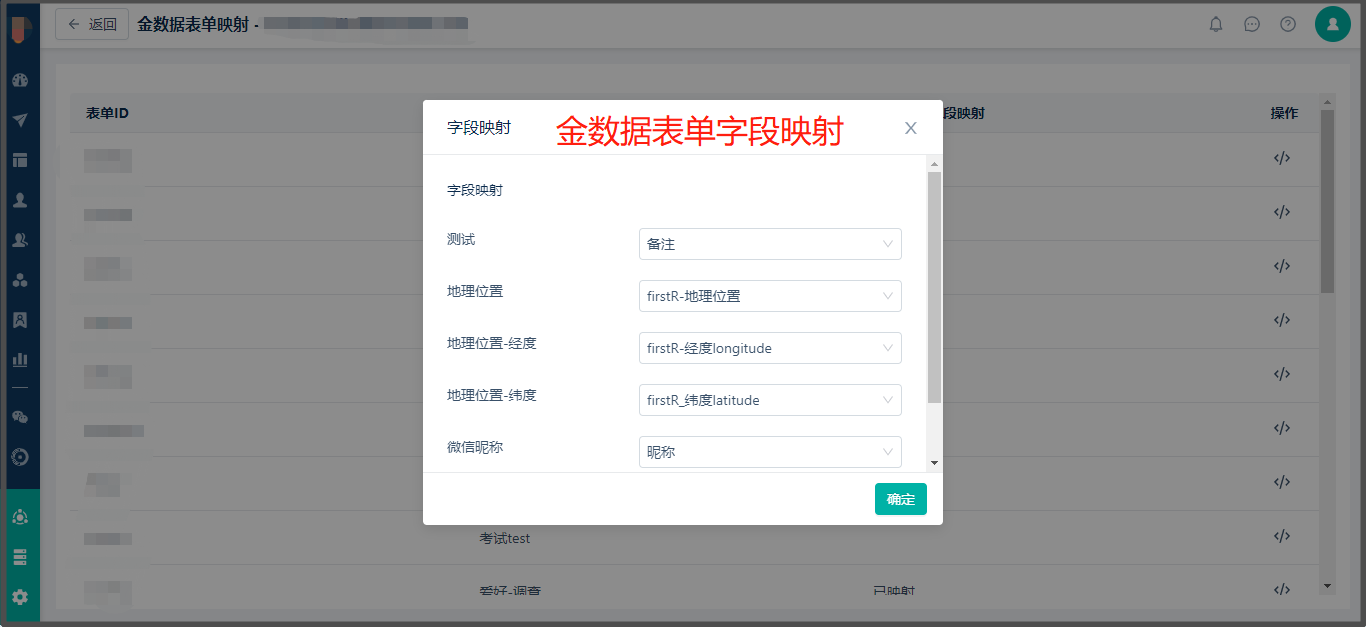1366x627 pixels.
Task: Click the code icon in the 考试test row
Action: (1282, 536)
